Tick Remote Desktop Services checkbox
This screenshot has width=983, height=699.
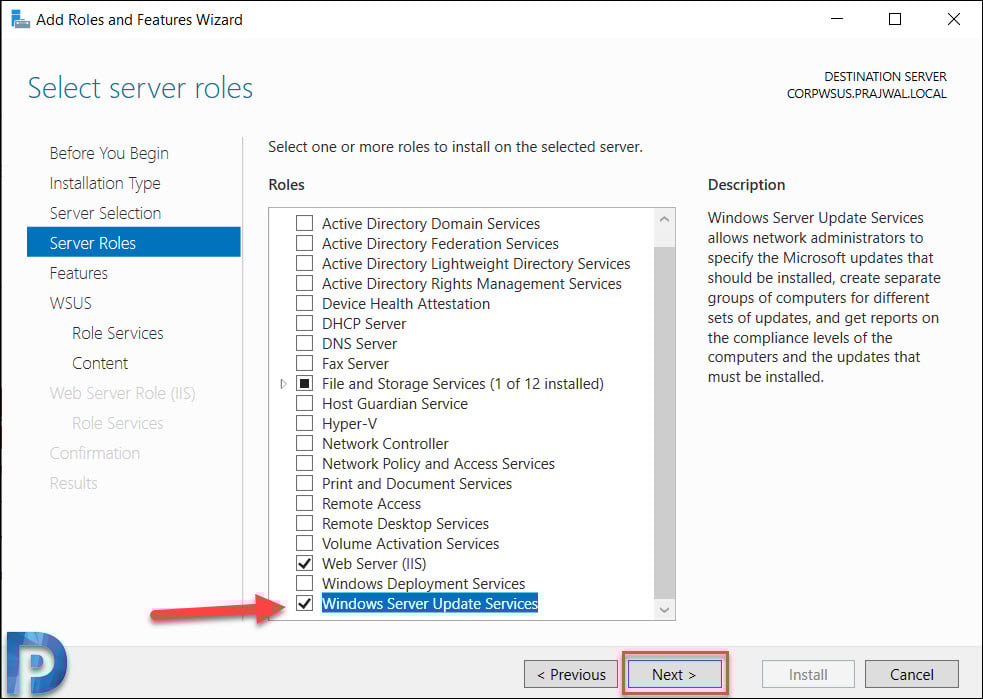tap(305, 523)
